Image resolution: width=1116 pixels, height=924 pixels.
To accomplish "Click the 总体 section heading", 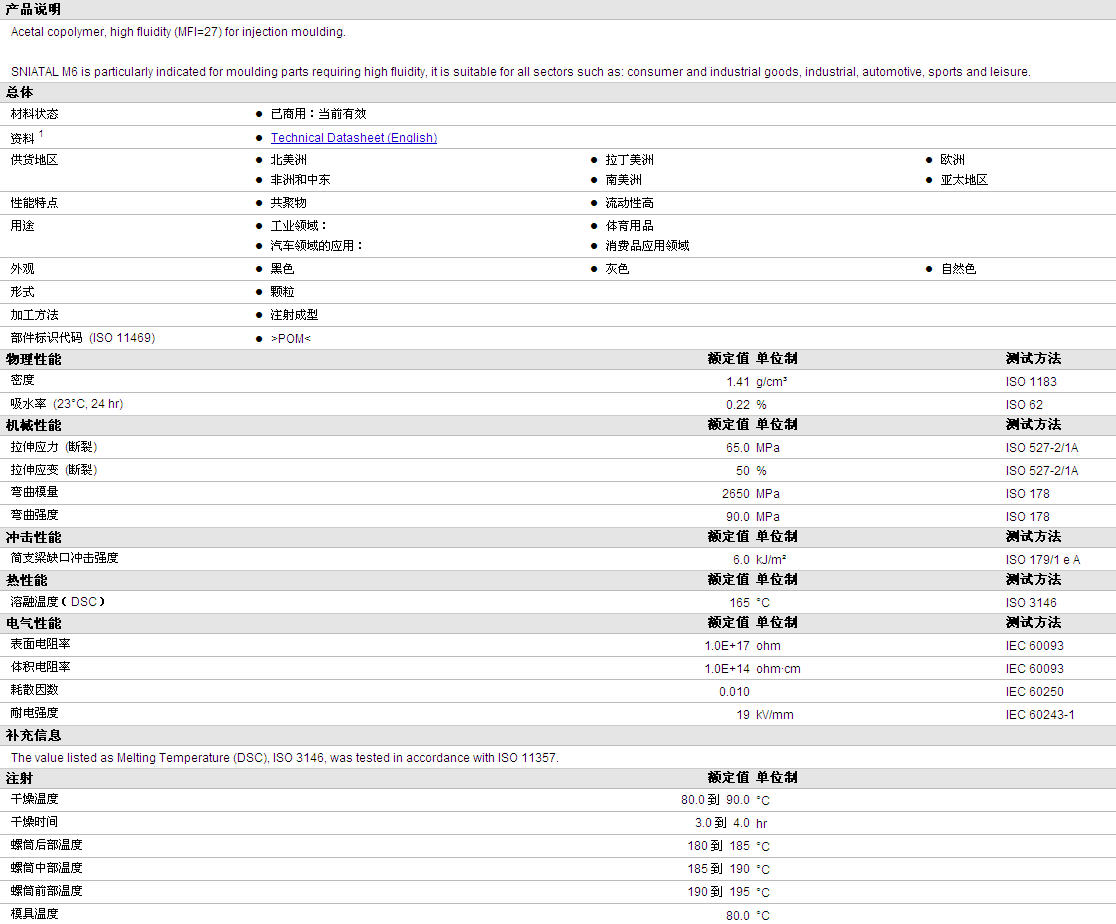I will tap(20, 92).
